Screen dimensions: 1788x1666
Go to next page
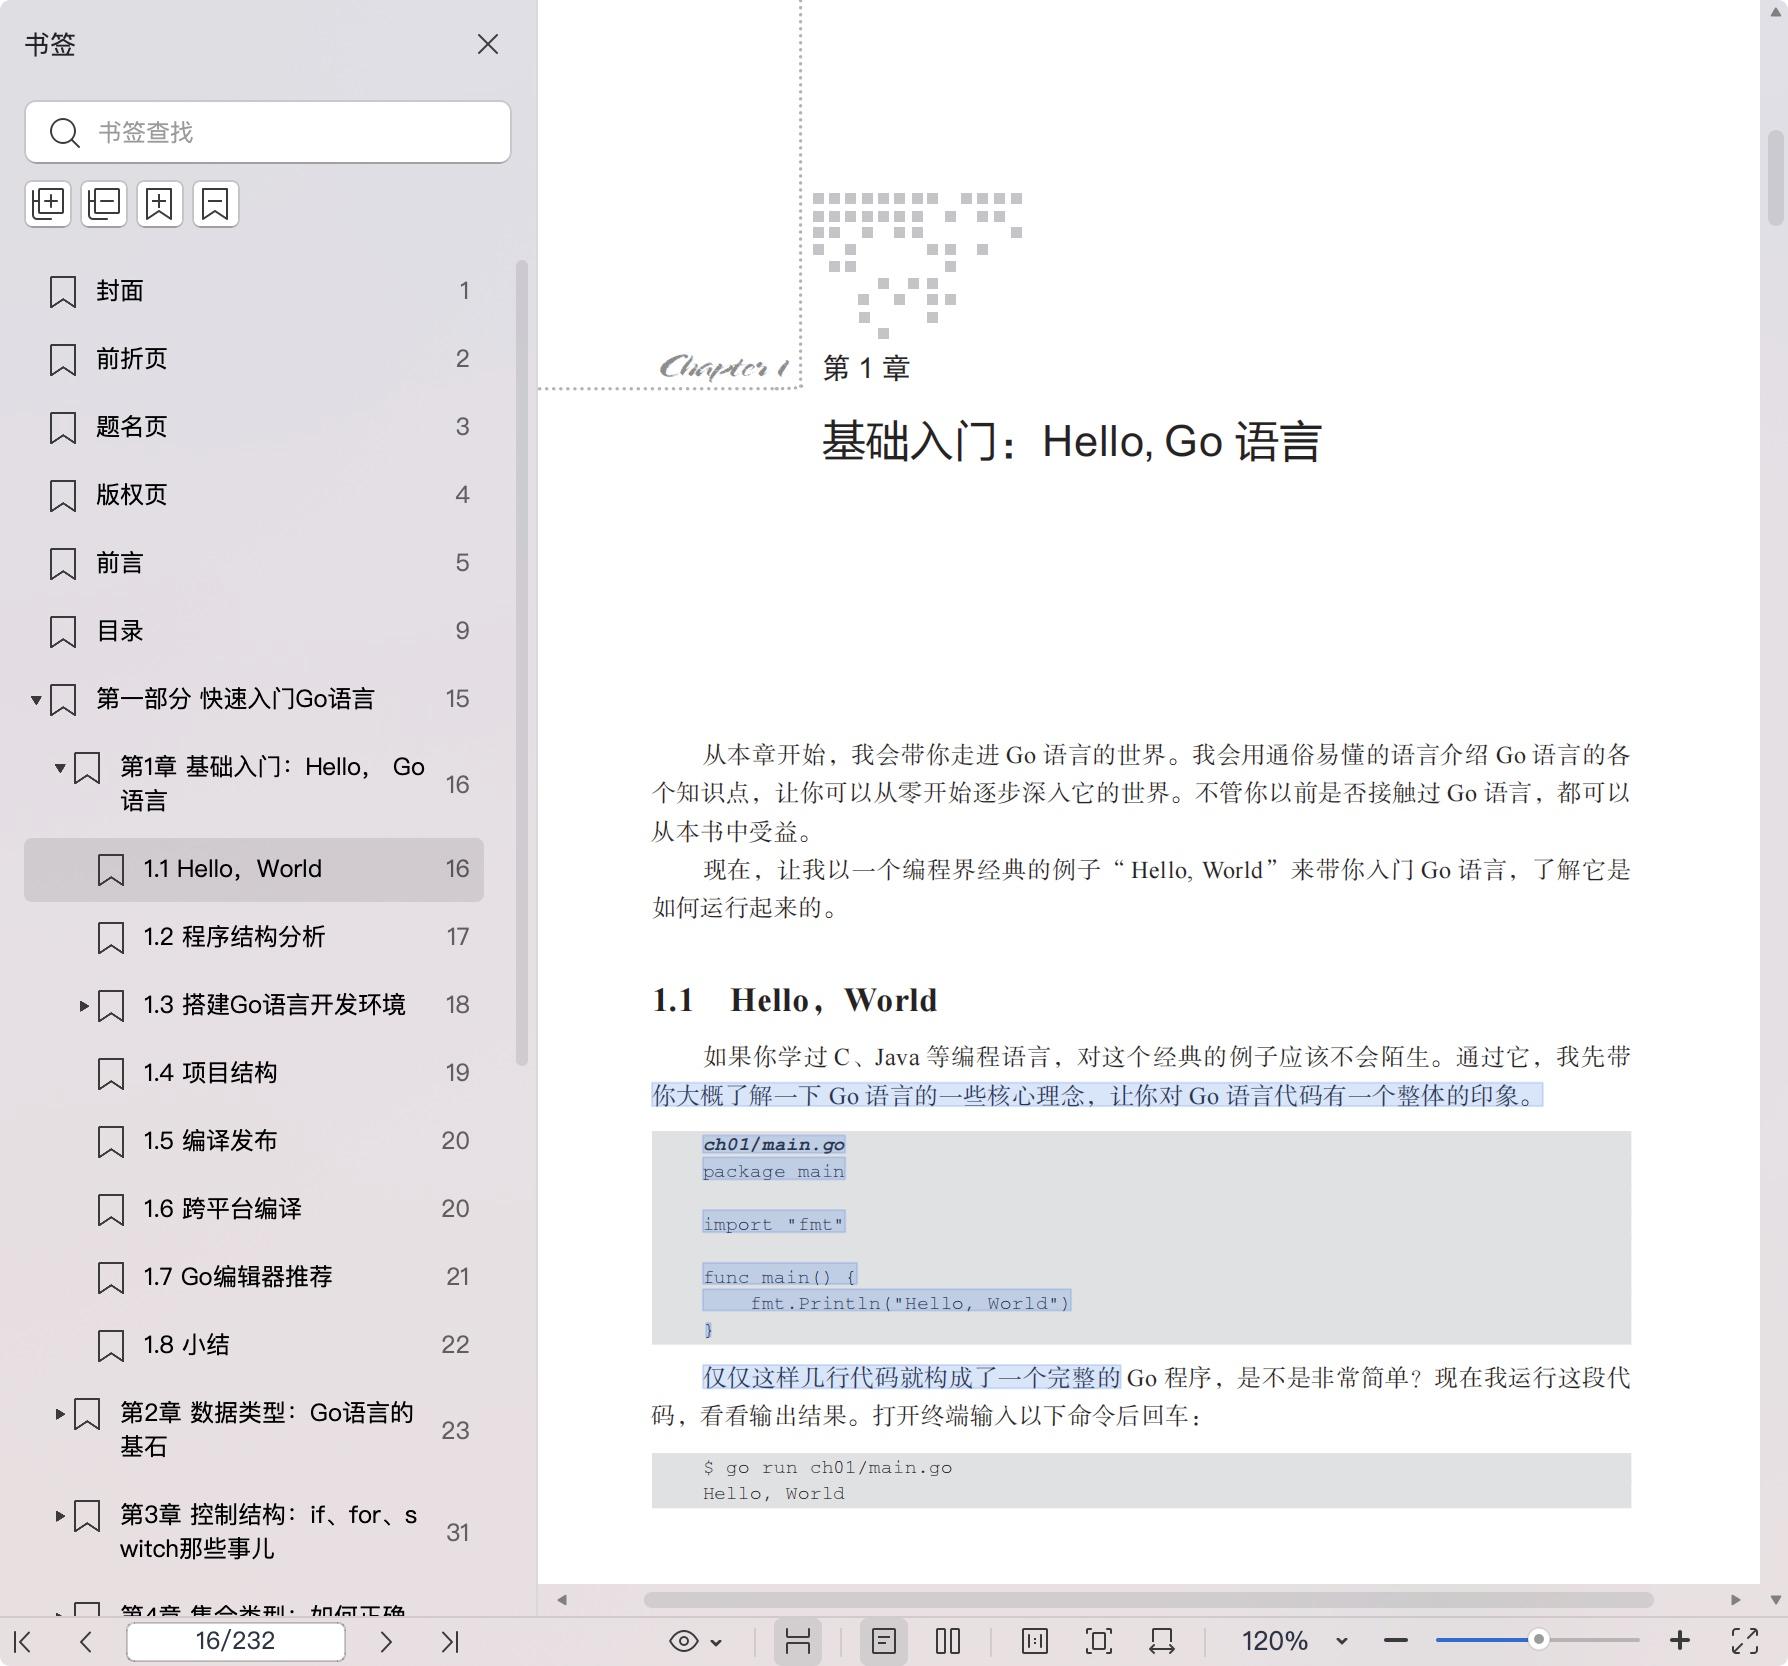(386, 1641)
